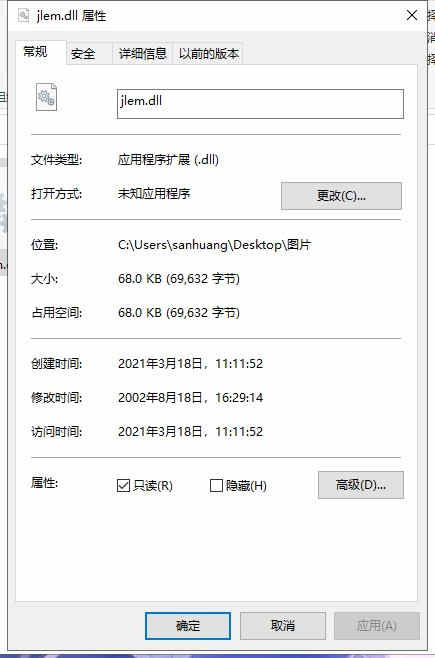Confirm with the 确定 button
The image size is (435, 658).
[188, 626]
